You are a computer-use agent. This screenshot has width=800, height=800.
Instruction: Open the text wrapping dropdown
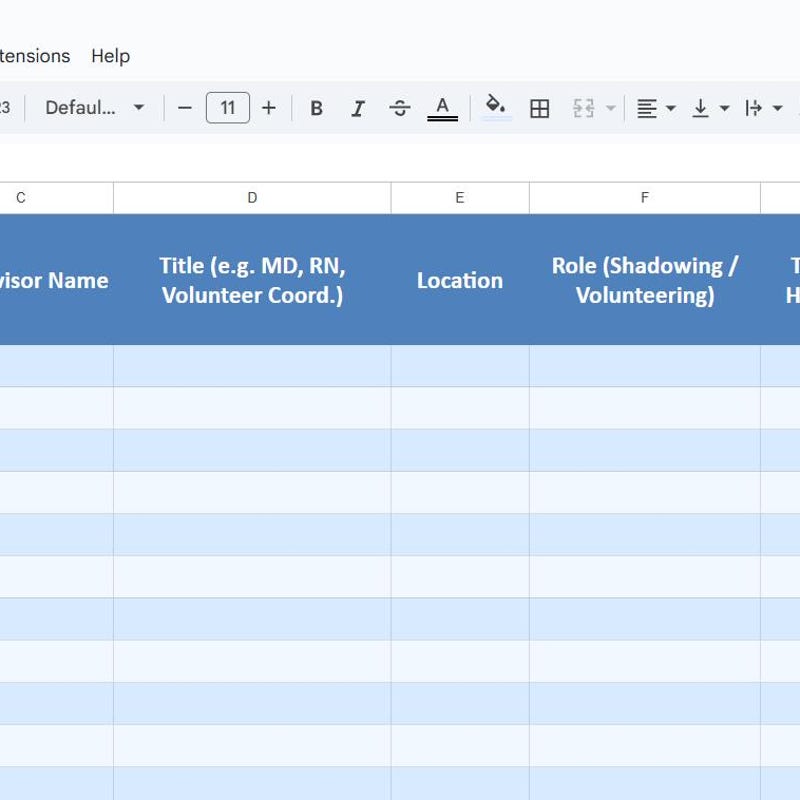tap(764, 108)
